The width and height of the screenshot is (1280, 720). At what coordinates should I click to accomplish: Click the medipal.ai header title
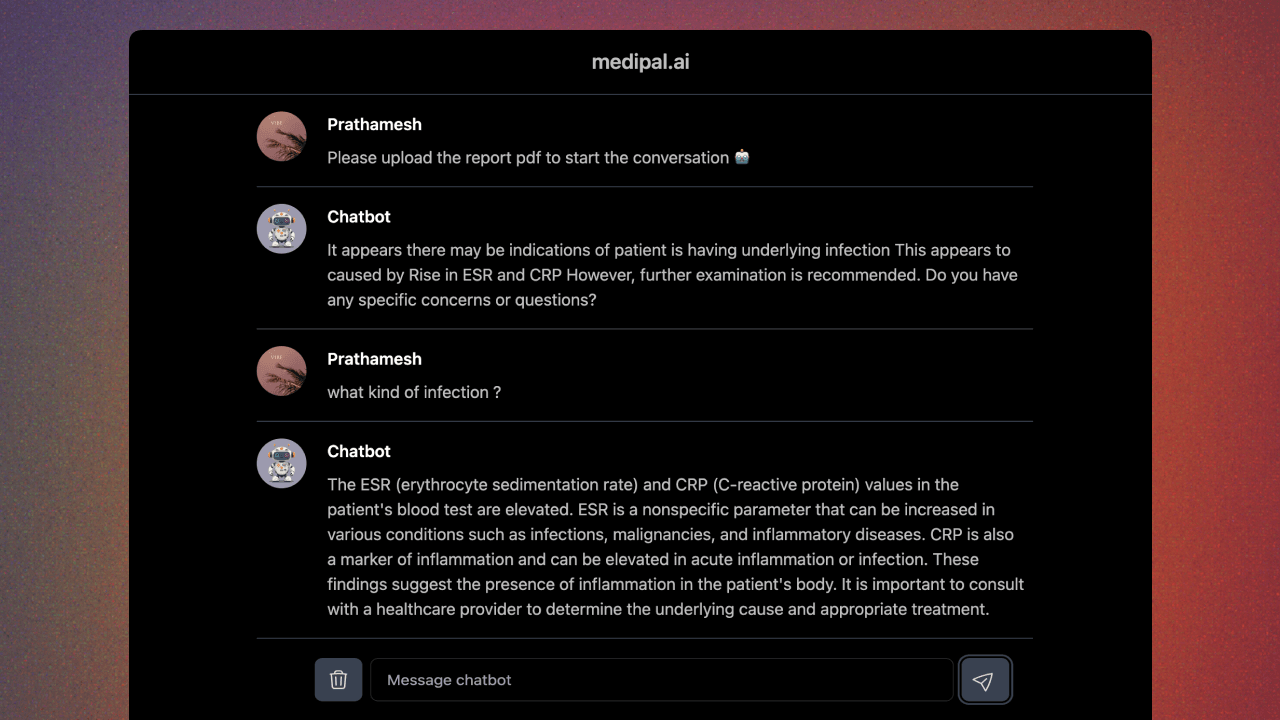click(x=640, y=62)
